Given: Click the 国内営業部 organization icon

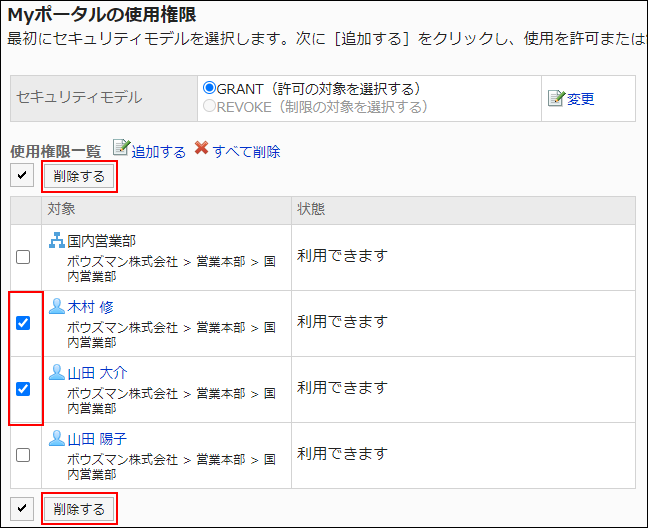Looking at the screenshot, I should click(x=57, y=240).
